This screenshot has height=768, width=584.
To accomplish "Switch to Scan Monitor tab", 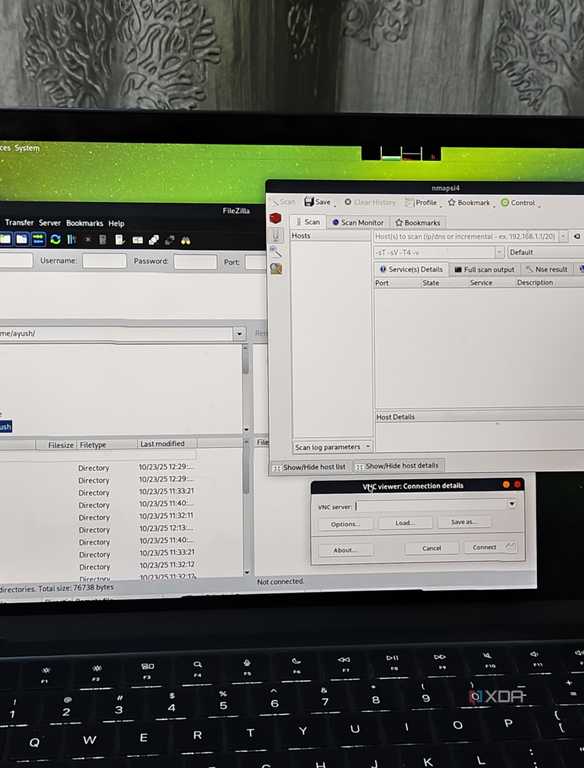I will [358, 222].
